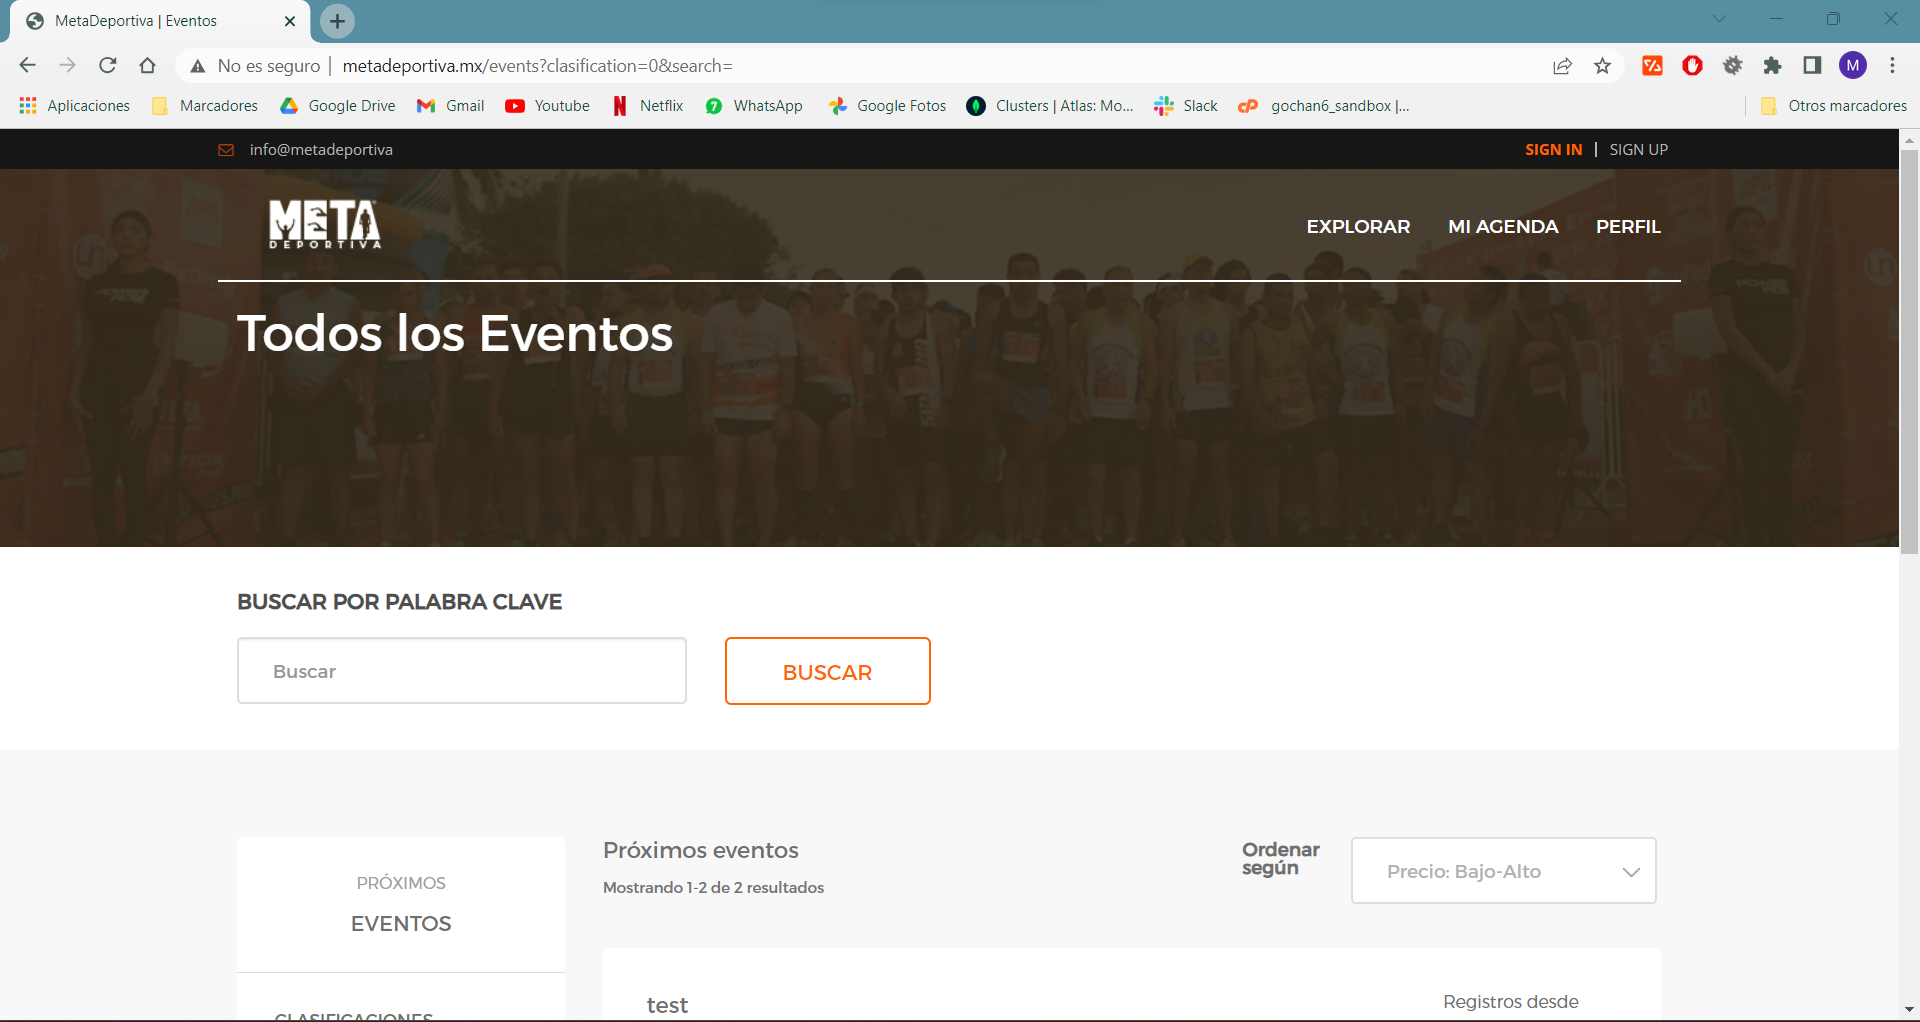Click the scrollbar down arrow
The height and width of the screenshot is (1022, 1920).
pos(1909,1010)
